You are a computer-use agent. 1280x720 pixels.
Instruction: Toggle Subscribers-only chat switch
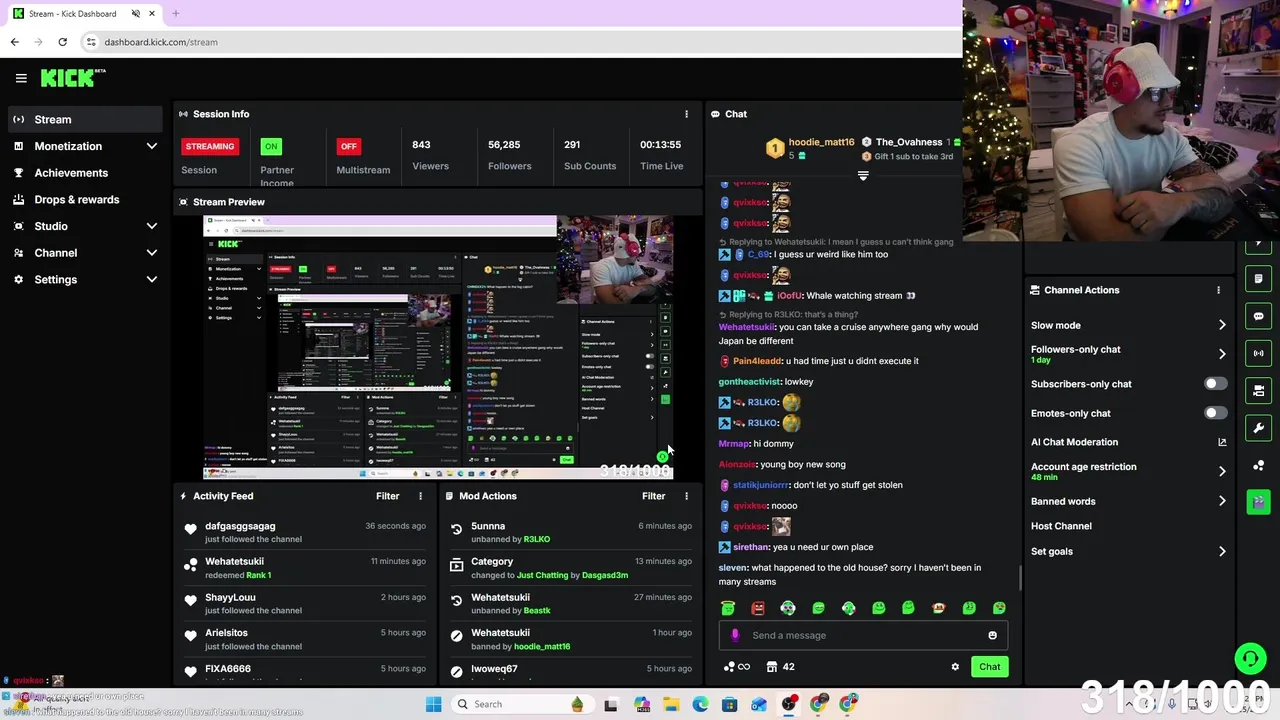point(1215,384)
